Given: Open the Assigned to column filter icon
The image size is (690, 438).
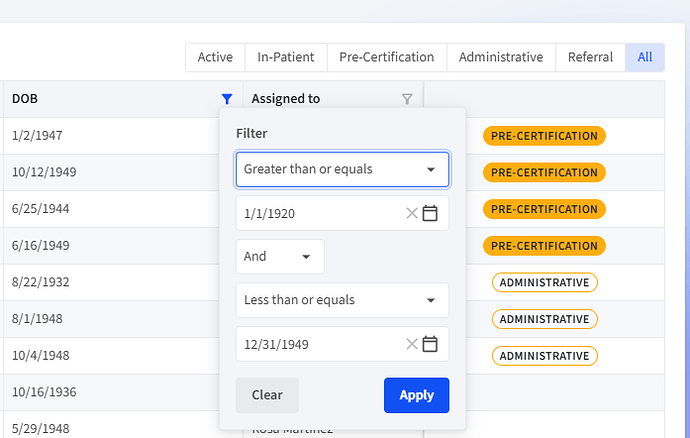Looking at the screenshot, I should 407,99.
